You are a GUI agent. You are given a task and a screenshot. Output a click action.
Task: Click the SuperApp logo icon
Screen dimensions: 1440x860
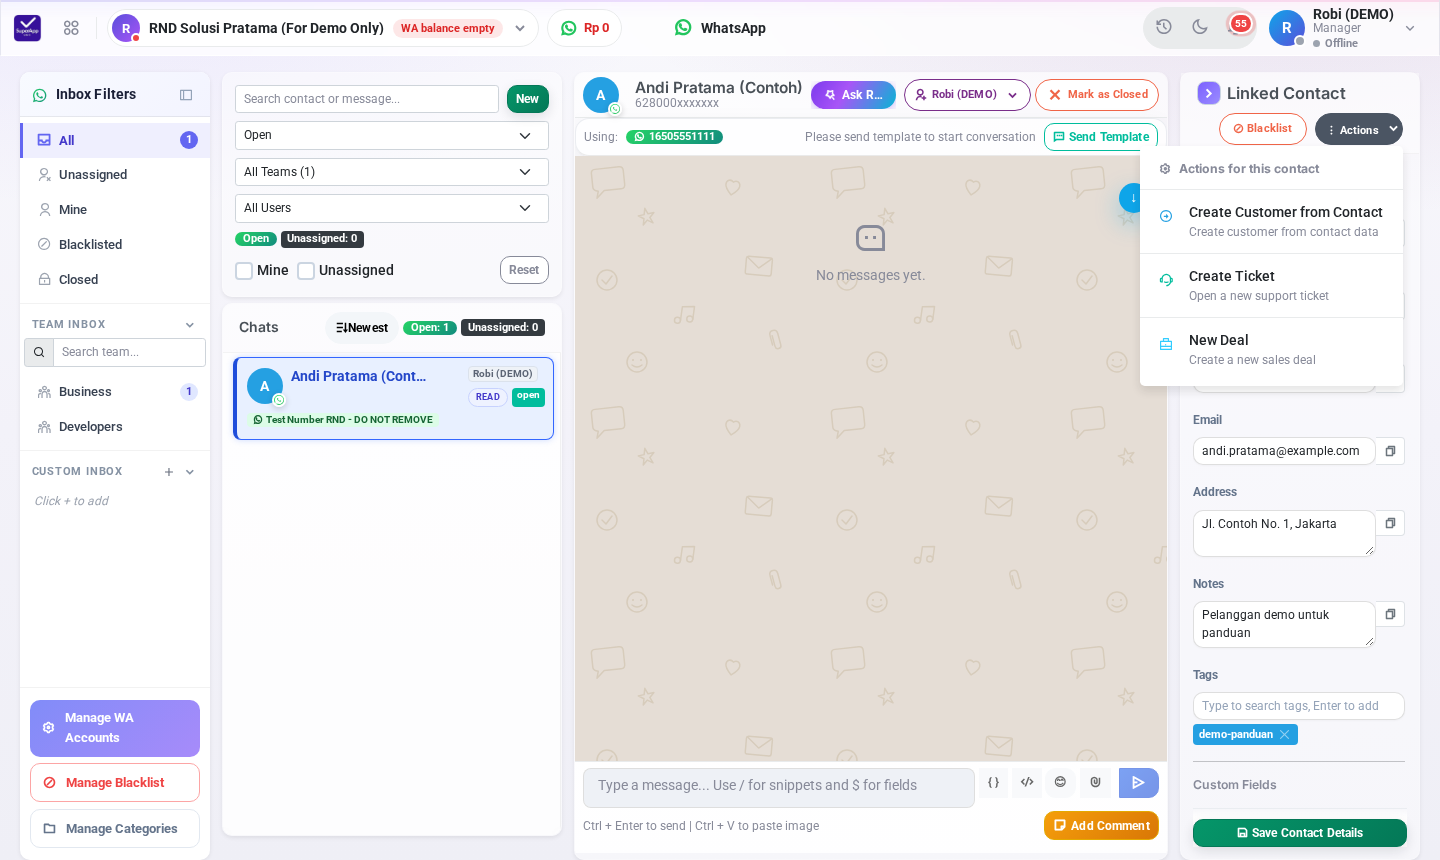(x=28, y=28)
